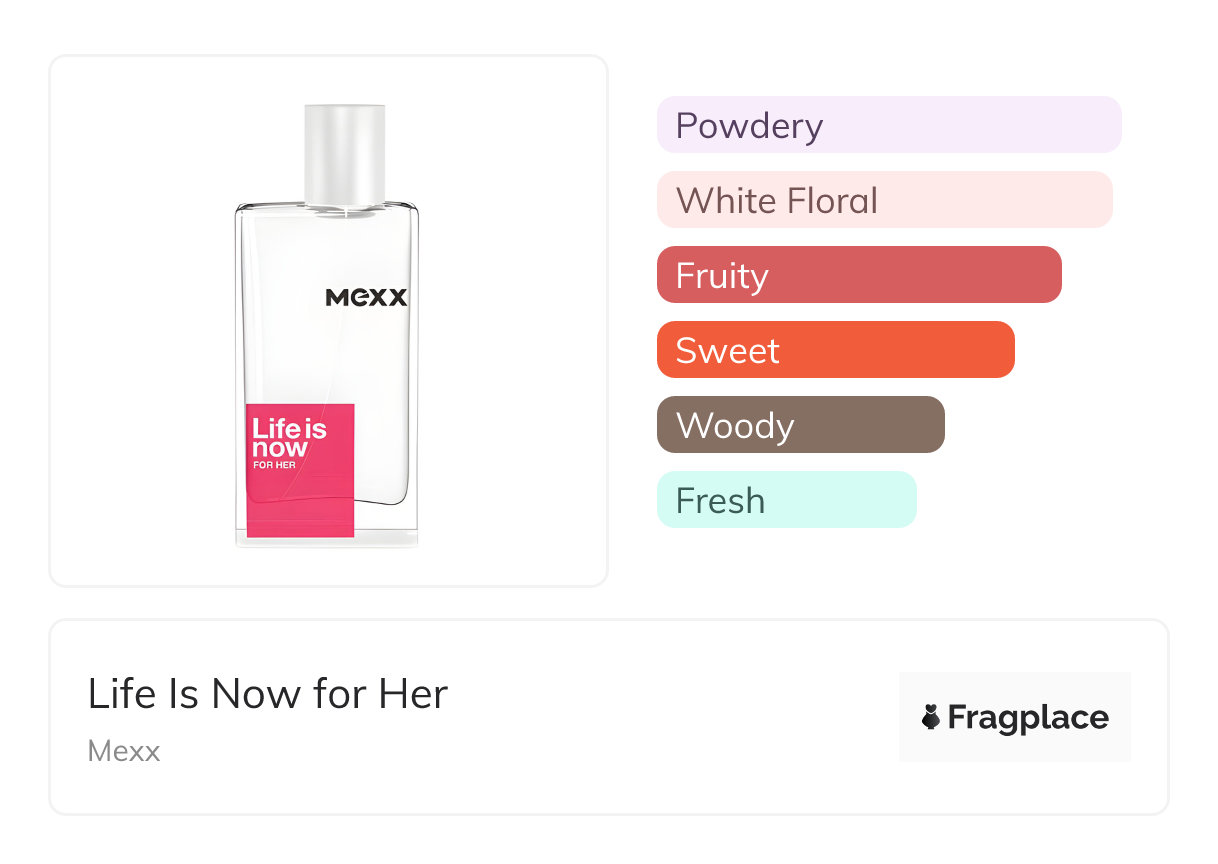Click the word Powdery in the top bar

749,126
